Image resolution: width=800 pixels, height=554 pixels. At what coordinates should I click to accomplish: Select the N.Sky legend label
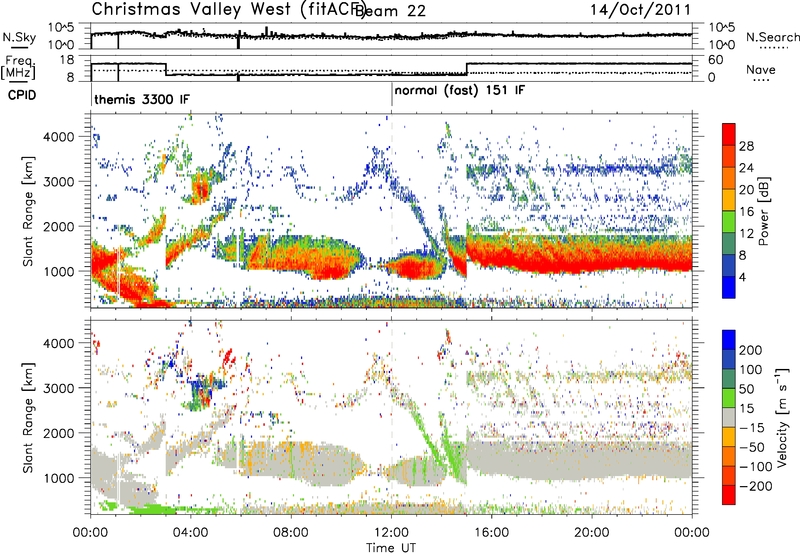(19, 37)
